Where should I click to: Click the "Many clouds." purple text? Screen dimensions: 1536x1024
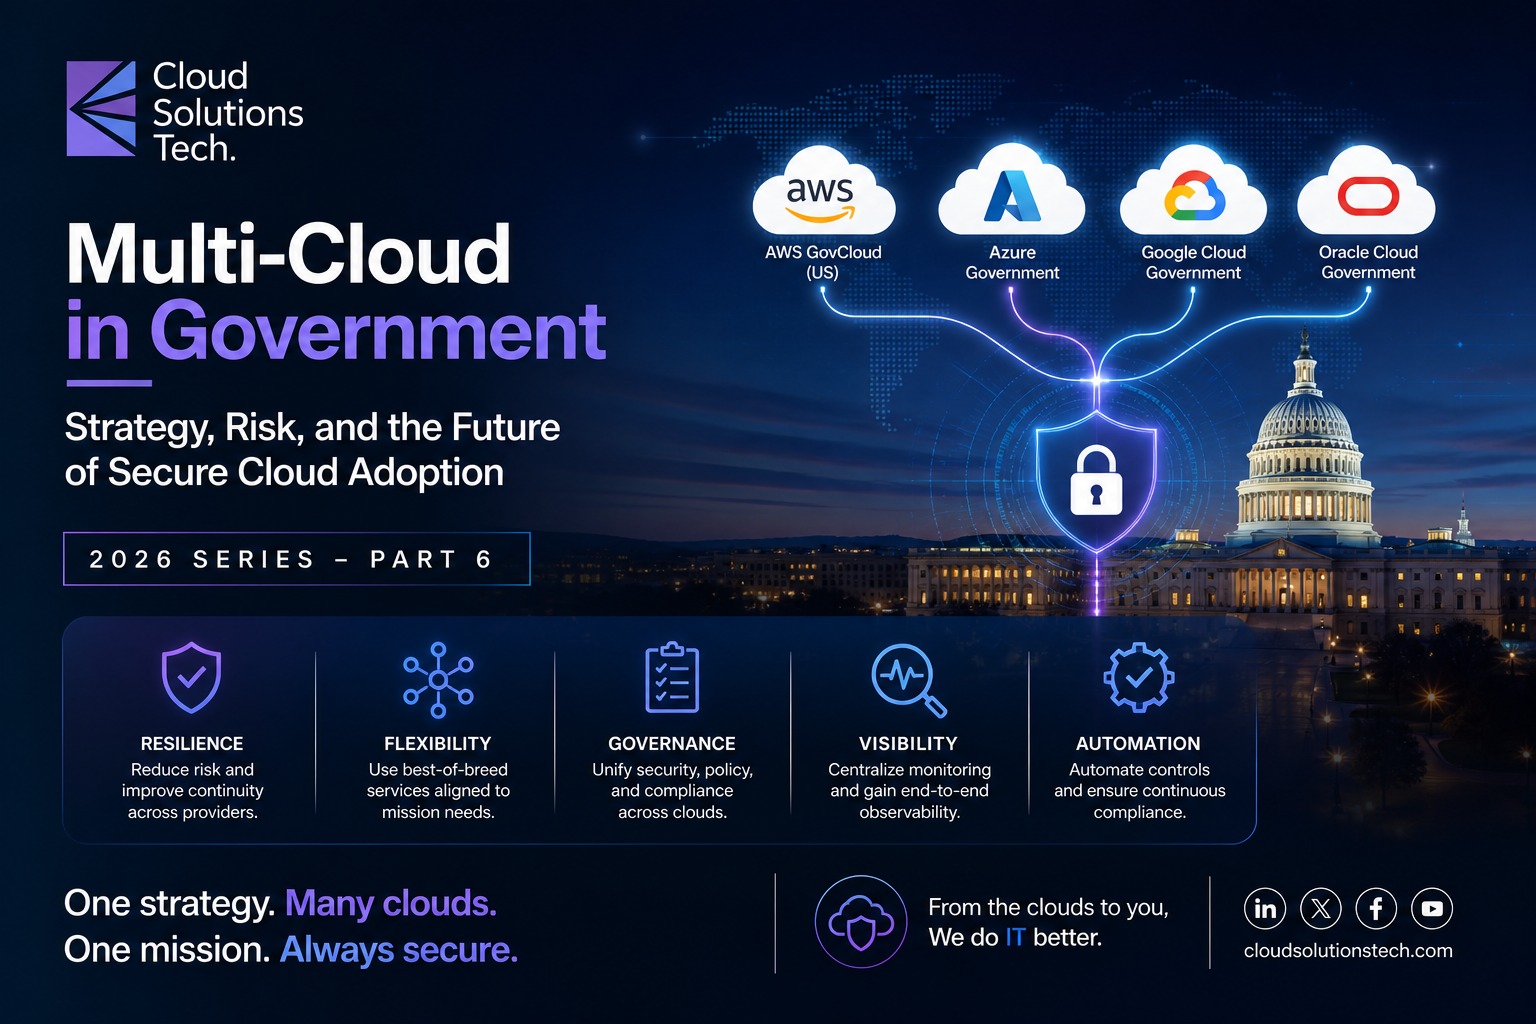click(391, 904)
